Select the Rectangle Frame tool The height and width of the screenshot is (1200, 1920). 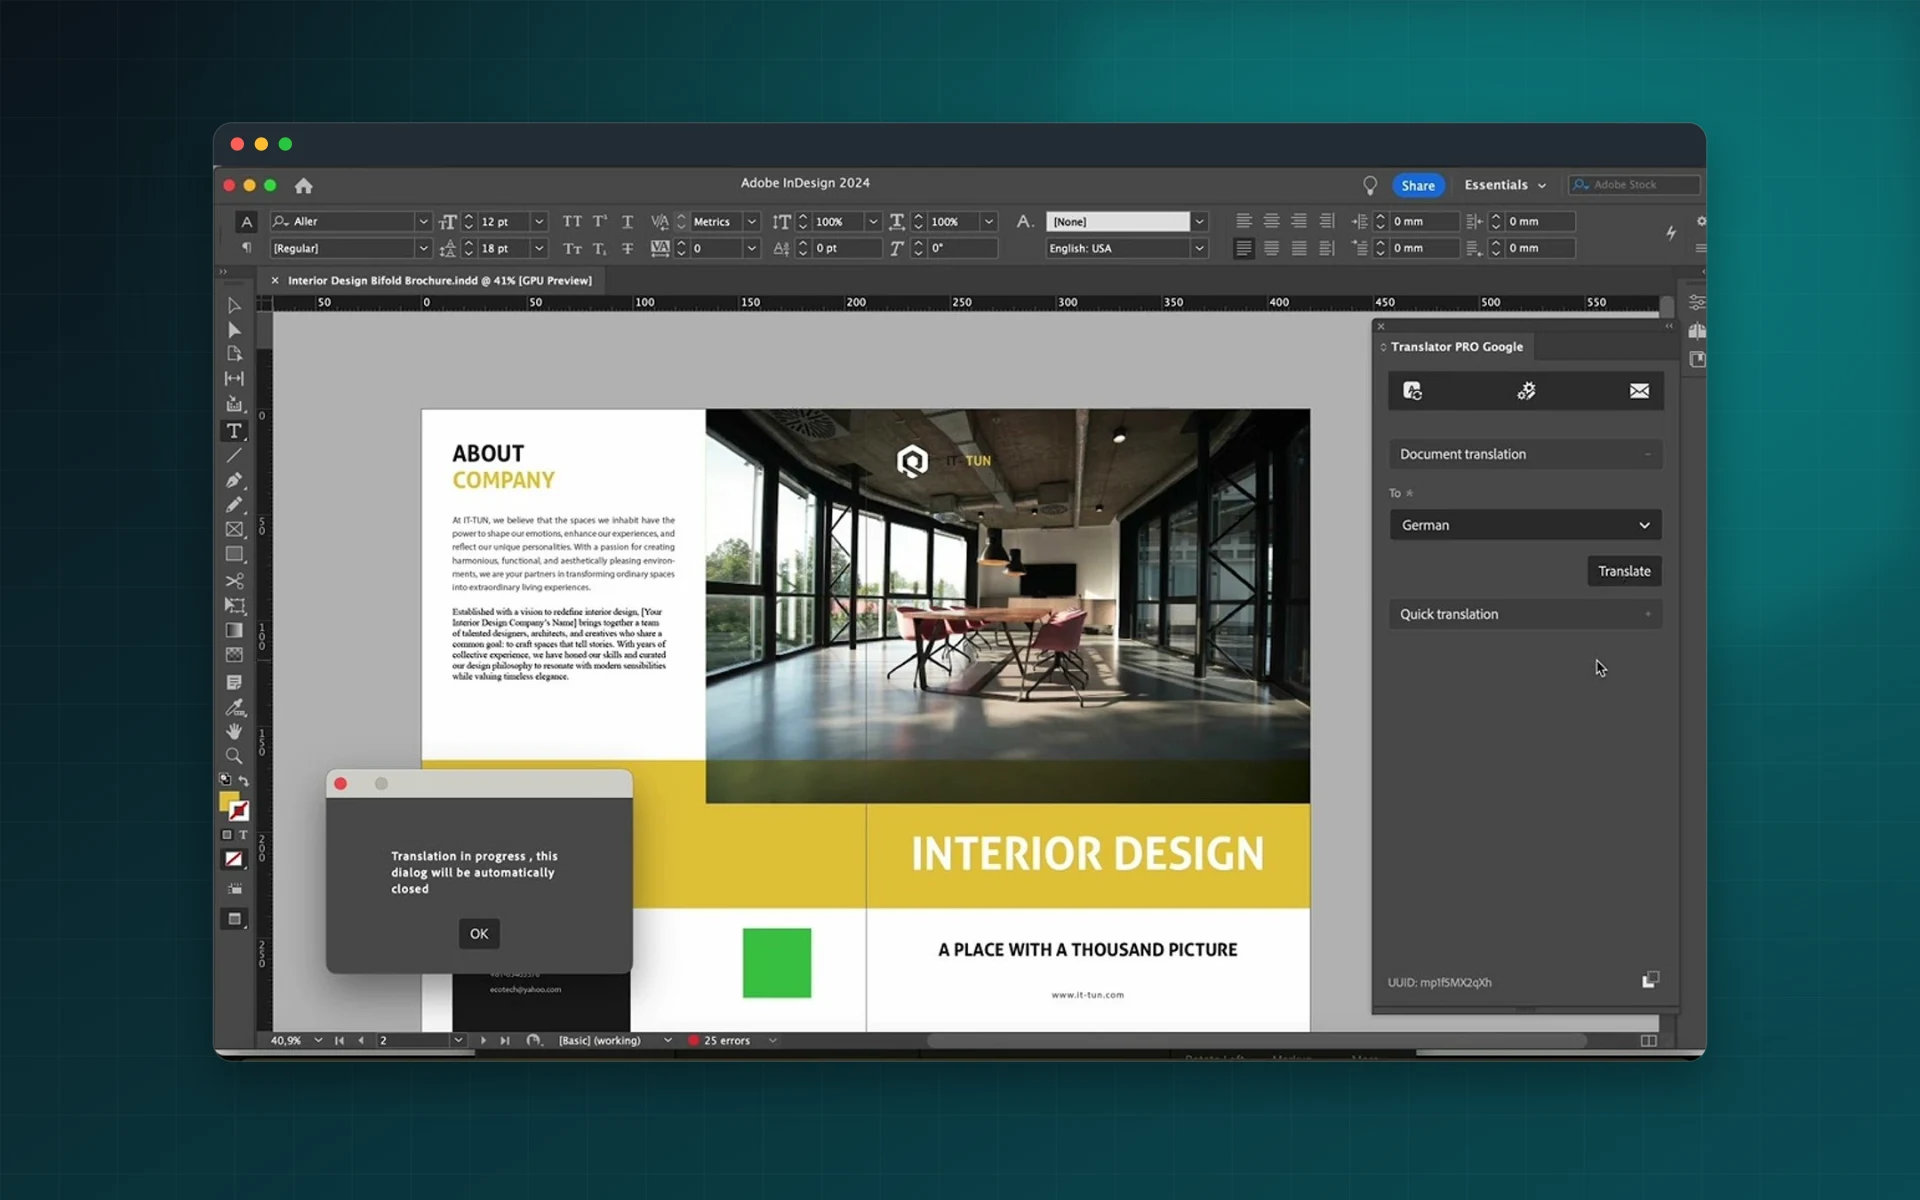[234, 530]
